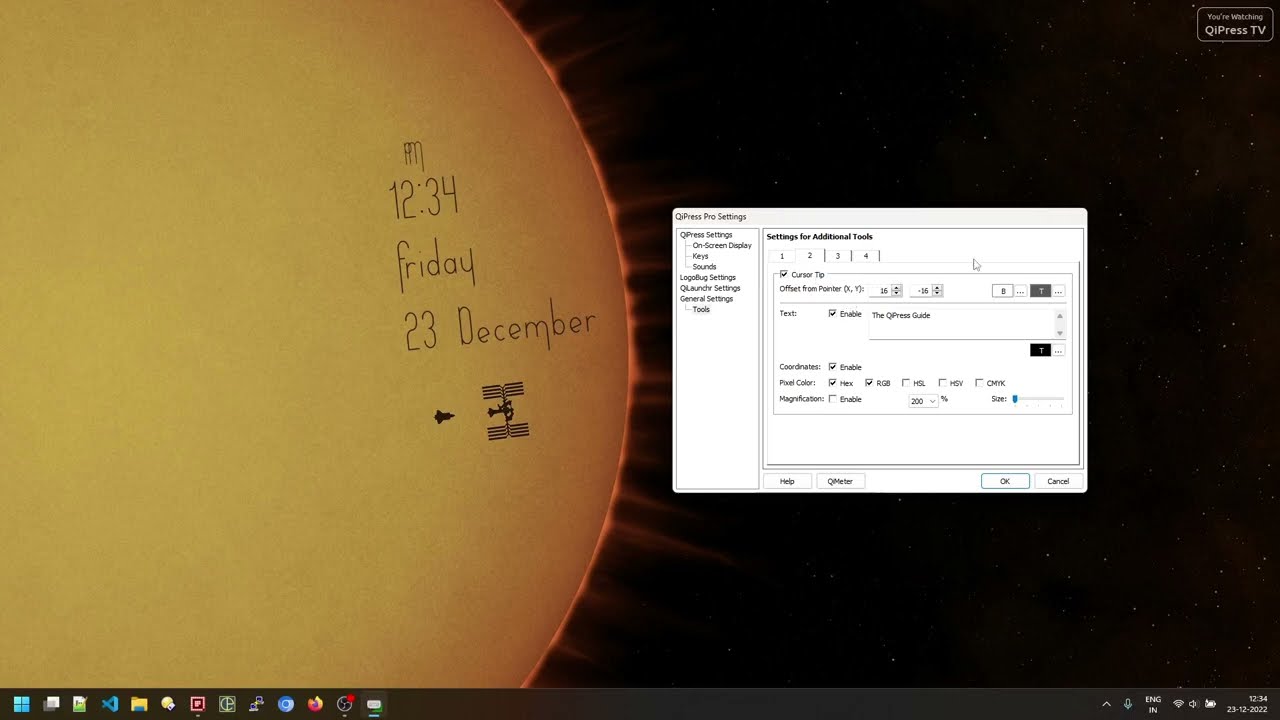Open Task View from the taskbar
Image resolution: width=1280 pixels, height=720 pixels.
[x=52, y=704]
